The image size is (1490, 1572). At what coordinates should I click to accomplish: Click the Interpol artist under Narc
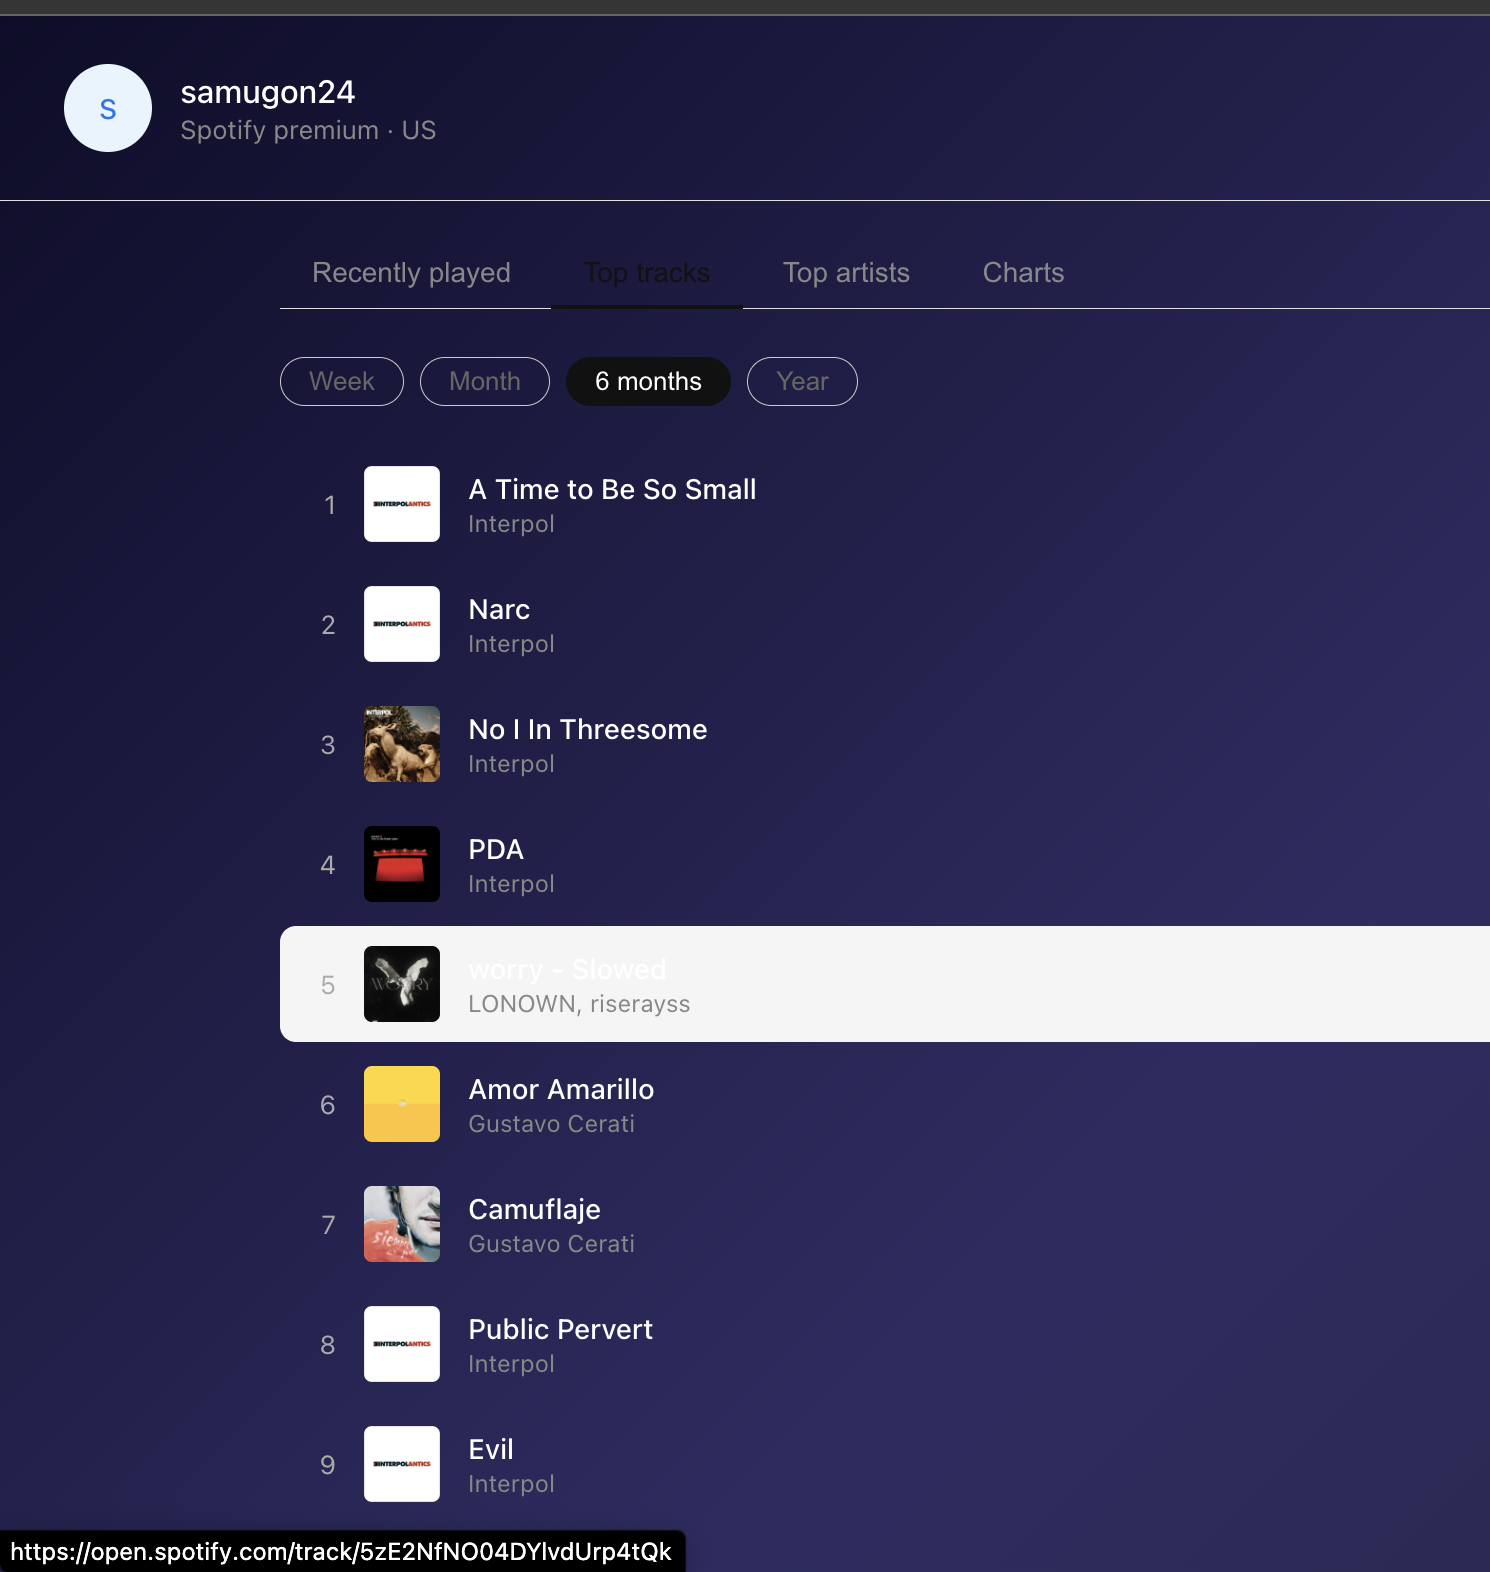[511, 644]
